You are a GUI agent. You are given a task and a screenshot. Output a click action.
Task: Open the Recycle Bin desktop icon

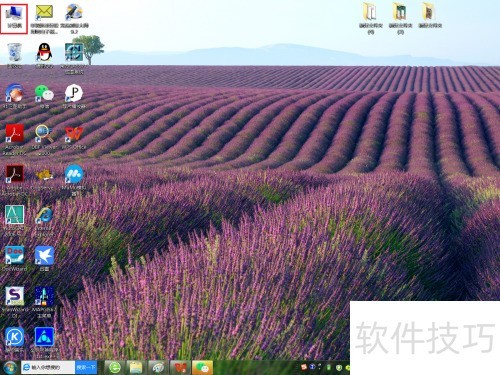(14, 56)
